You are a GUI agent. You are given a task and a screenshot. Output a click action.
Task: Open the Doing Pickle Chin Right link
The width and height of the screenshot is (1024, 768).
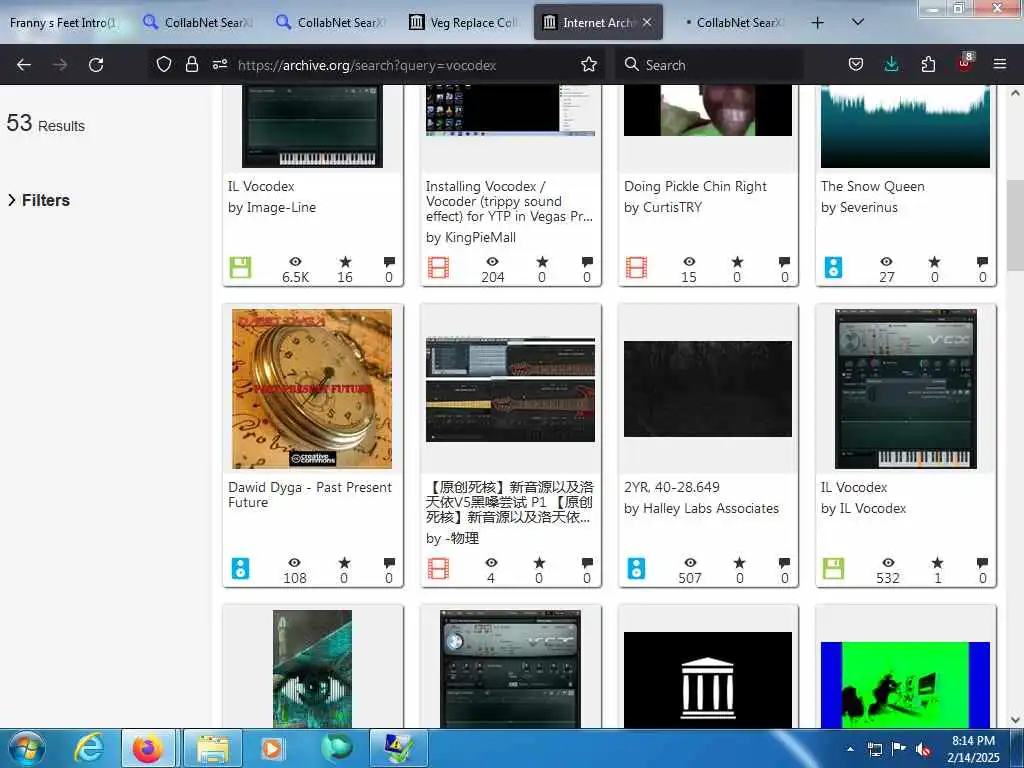pyautogui.click(x=696, y=186)
